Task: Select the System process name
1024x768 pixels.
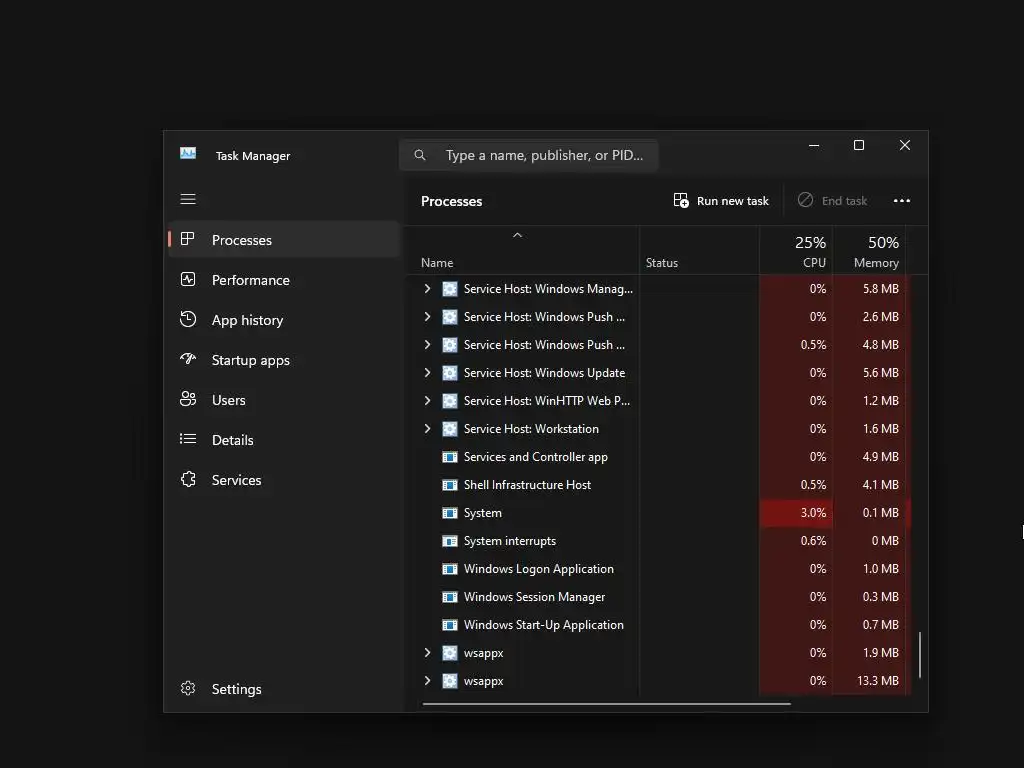Action: coord(483,513)
